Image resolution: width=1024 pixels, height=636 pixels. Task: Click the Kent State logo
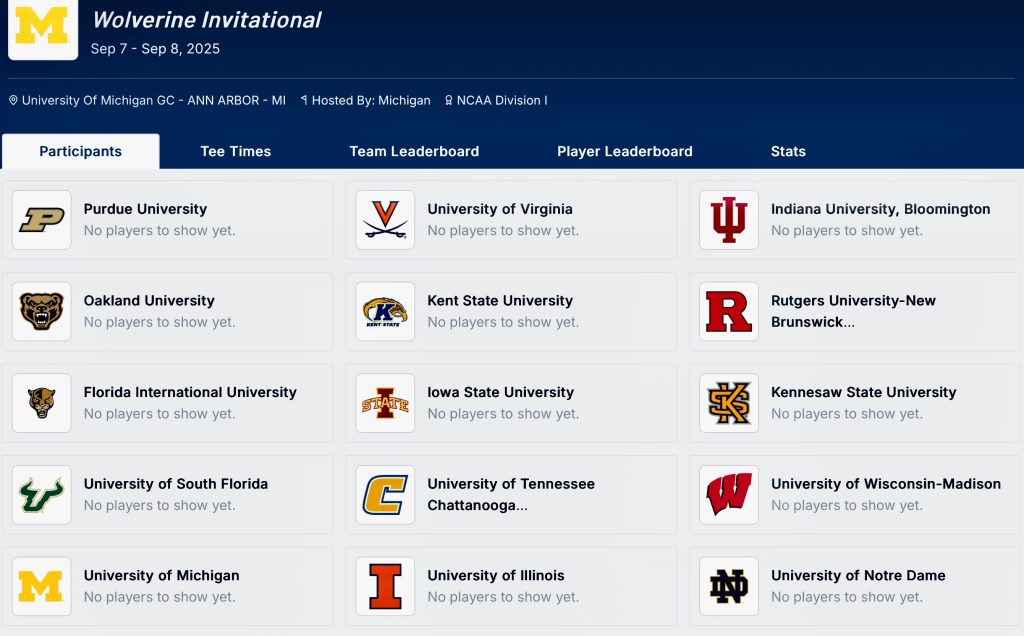click(385, 311)
